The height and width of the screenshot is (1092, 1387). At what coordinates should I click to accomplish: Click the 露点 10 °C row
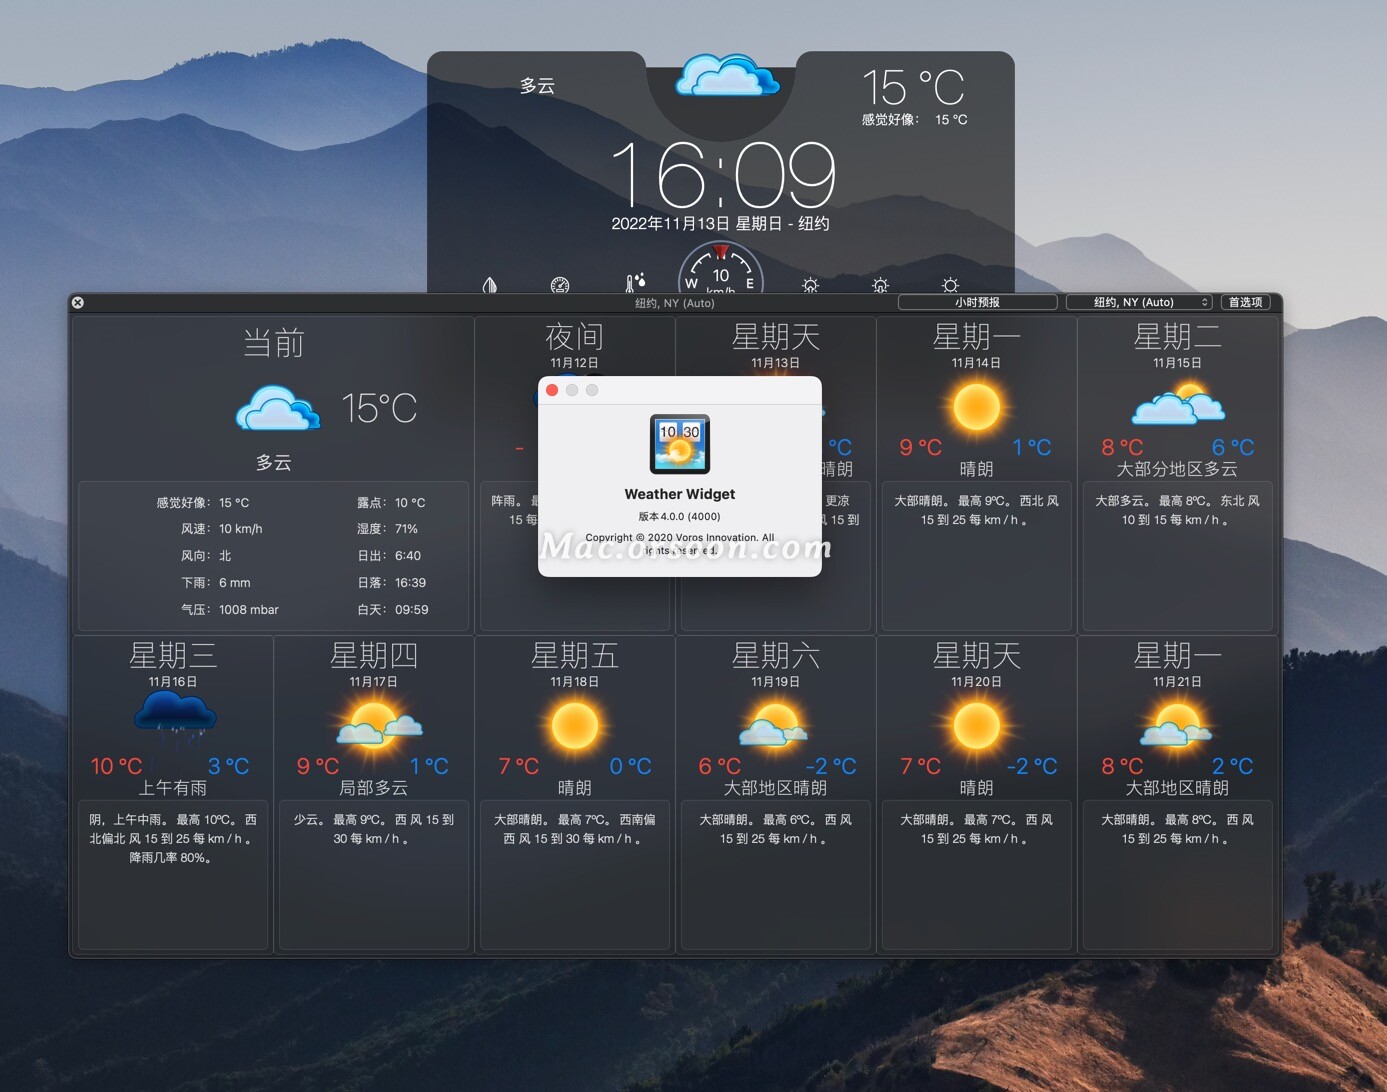[391, 503]
